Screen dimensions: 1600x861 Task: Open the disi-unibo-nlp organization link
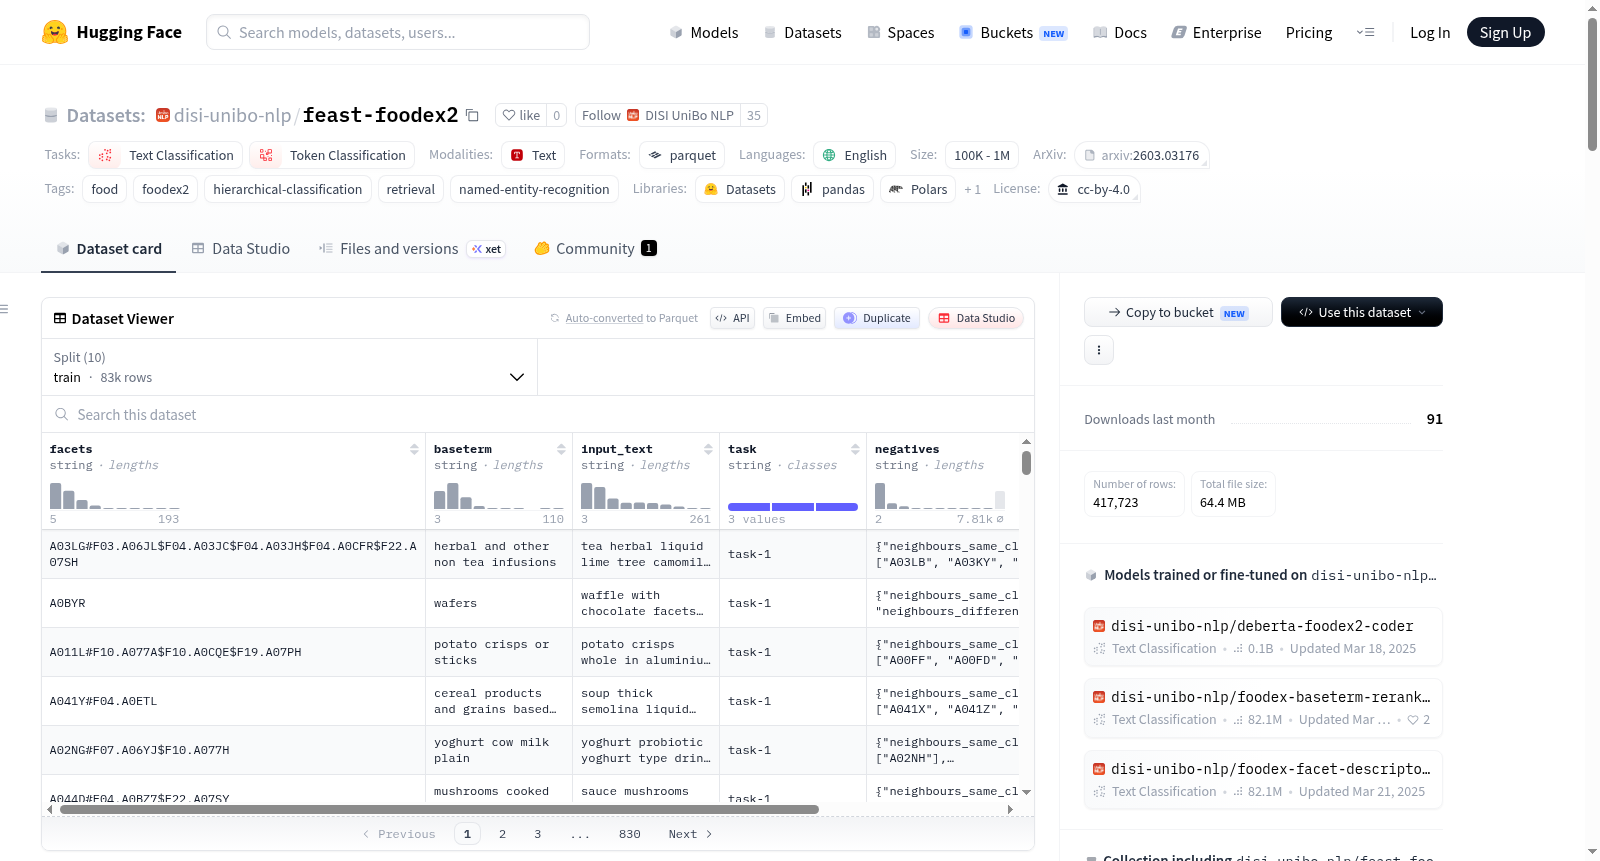coord(232,115)
